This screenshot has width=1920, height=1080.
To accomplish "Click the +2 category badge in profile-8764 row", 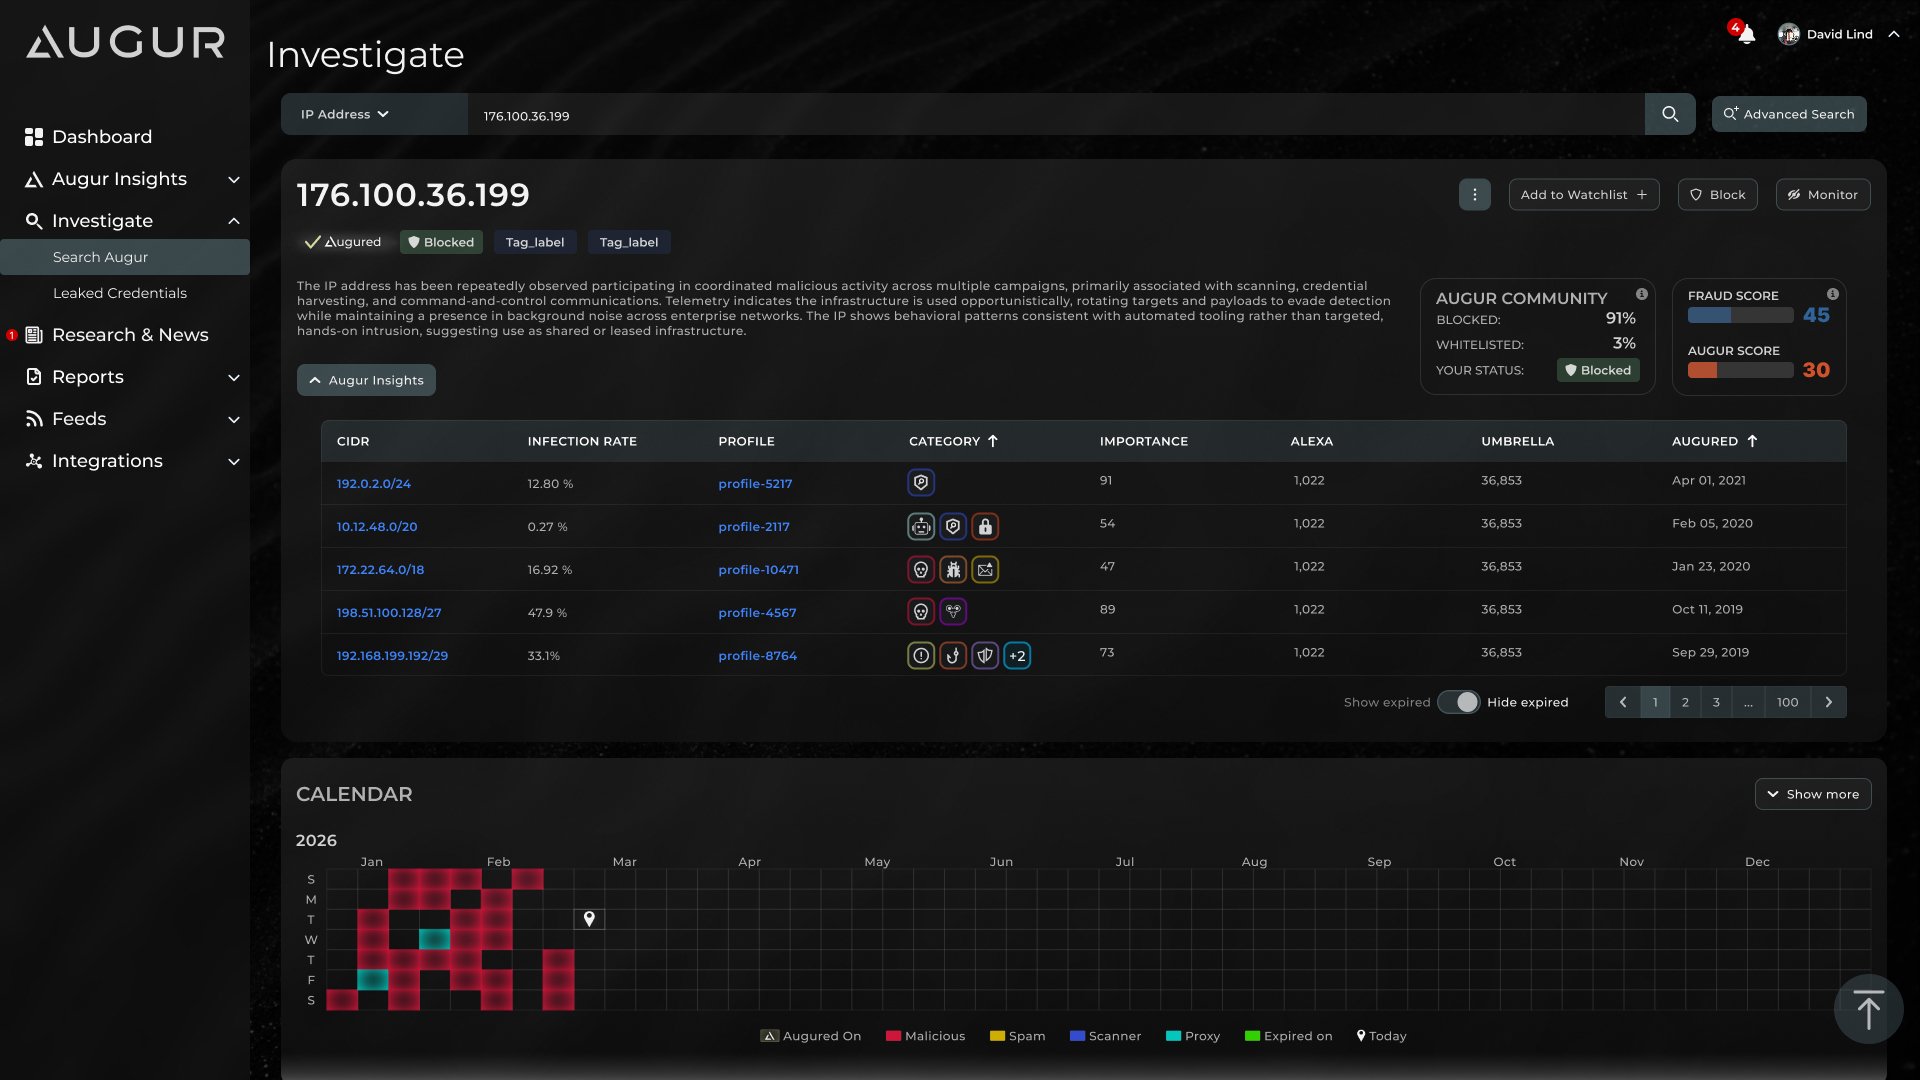I will [x=1017, y=656].
